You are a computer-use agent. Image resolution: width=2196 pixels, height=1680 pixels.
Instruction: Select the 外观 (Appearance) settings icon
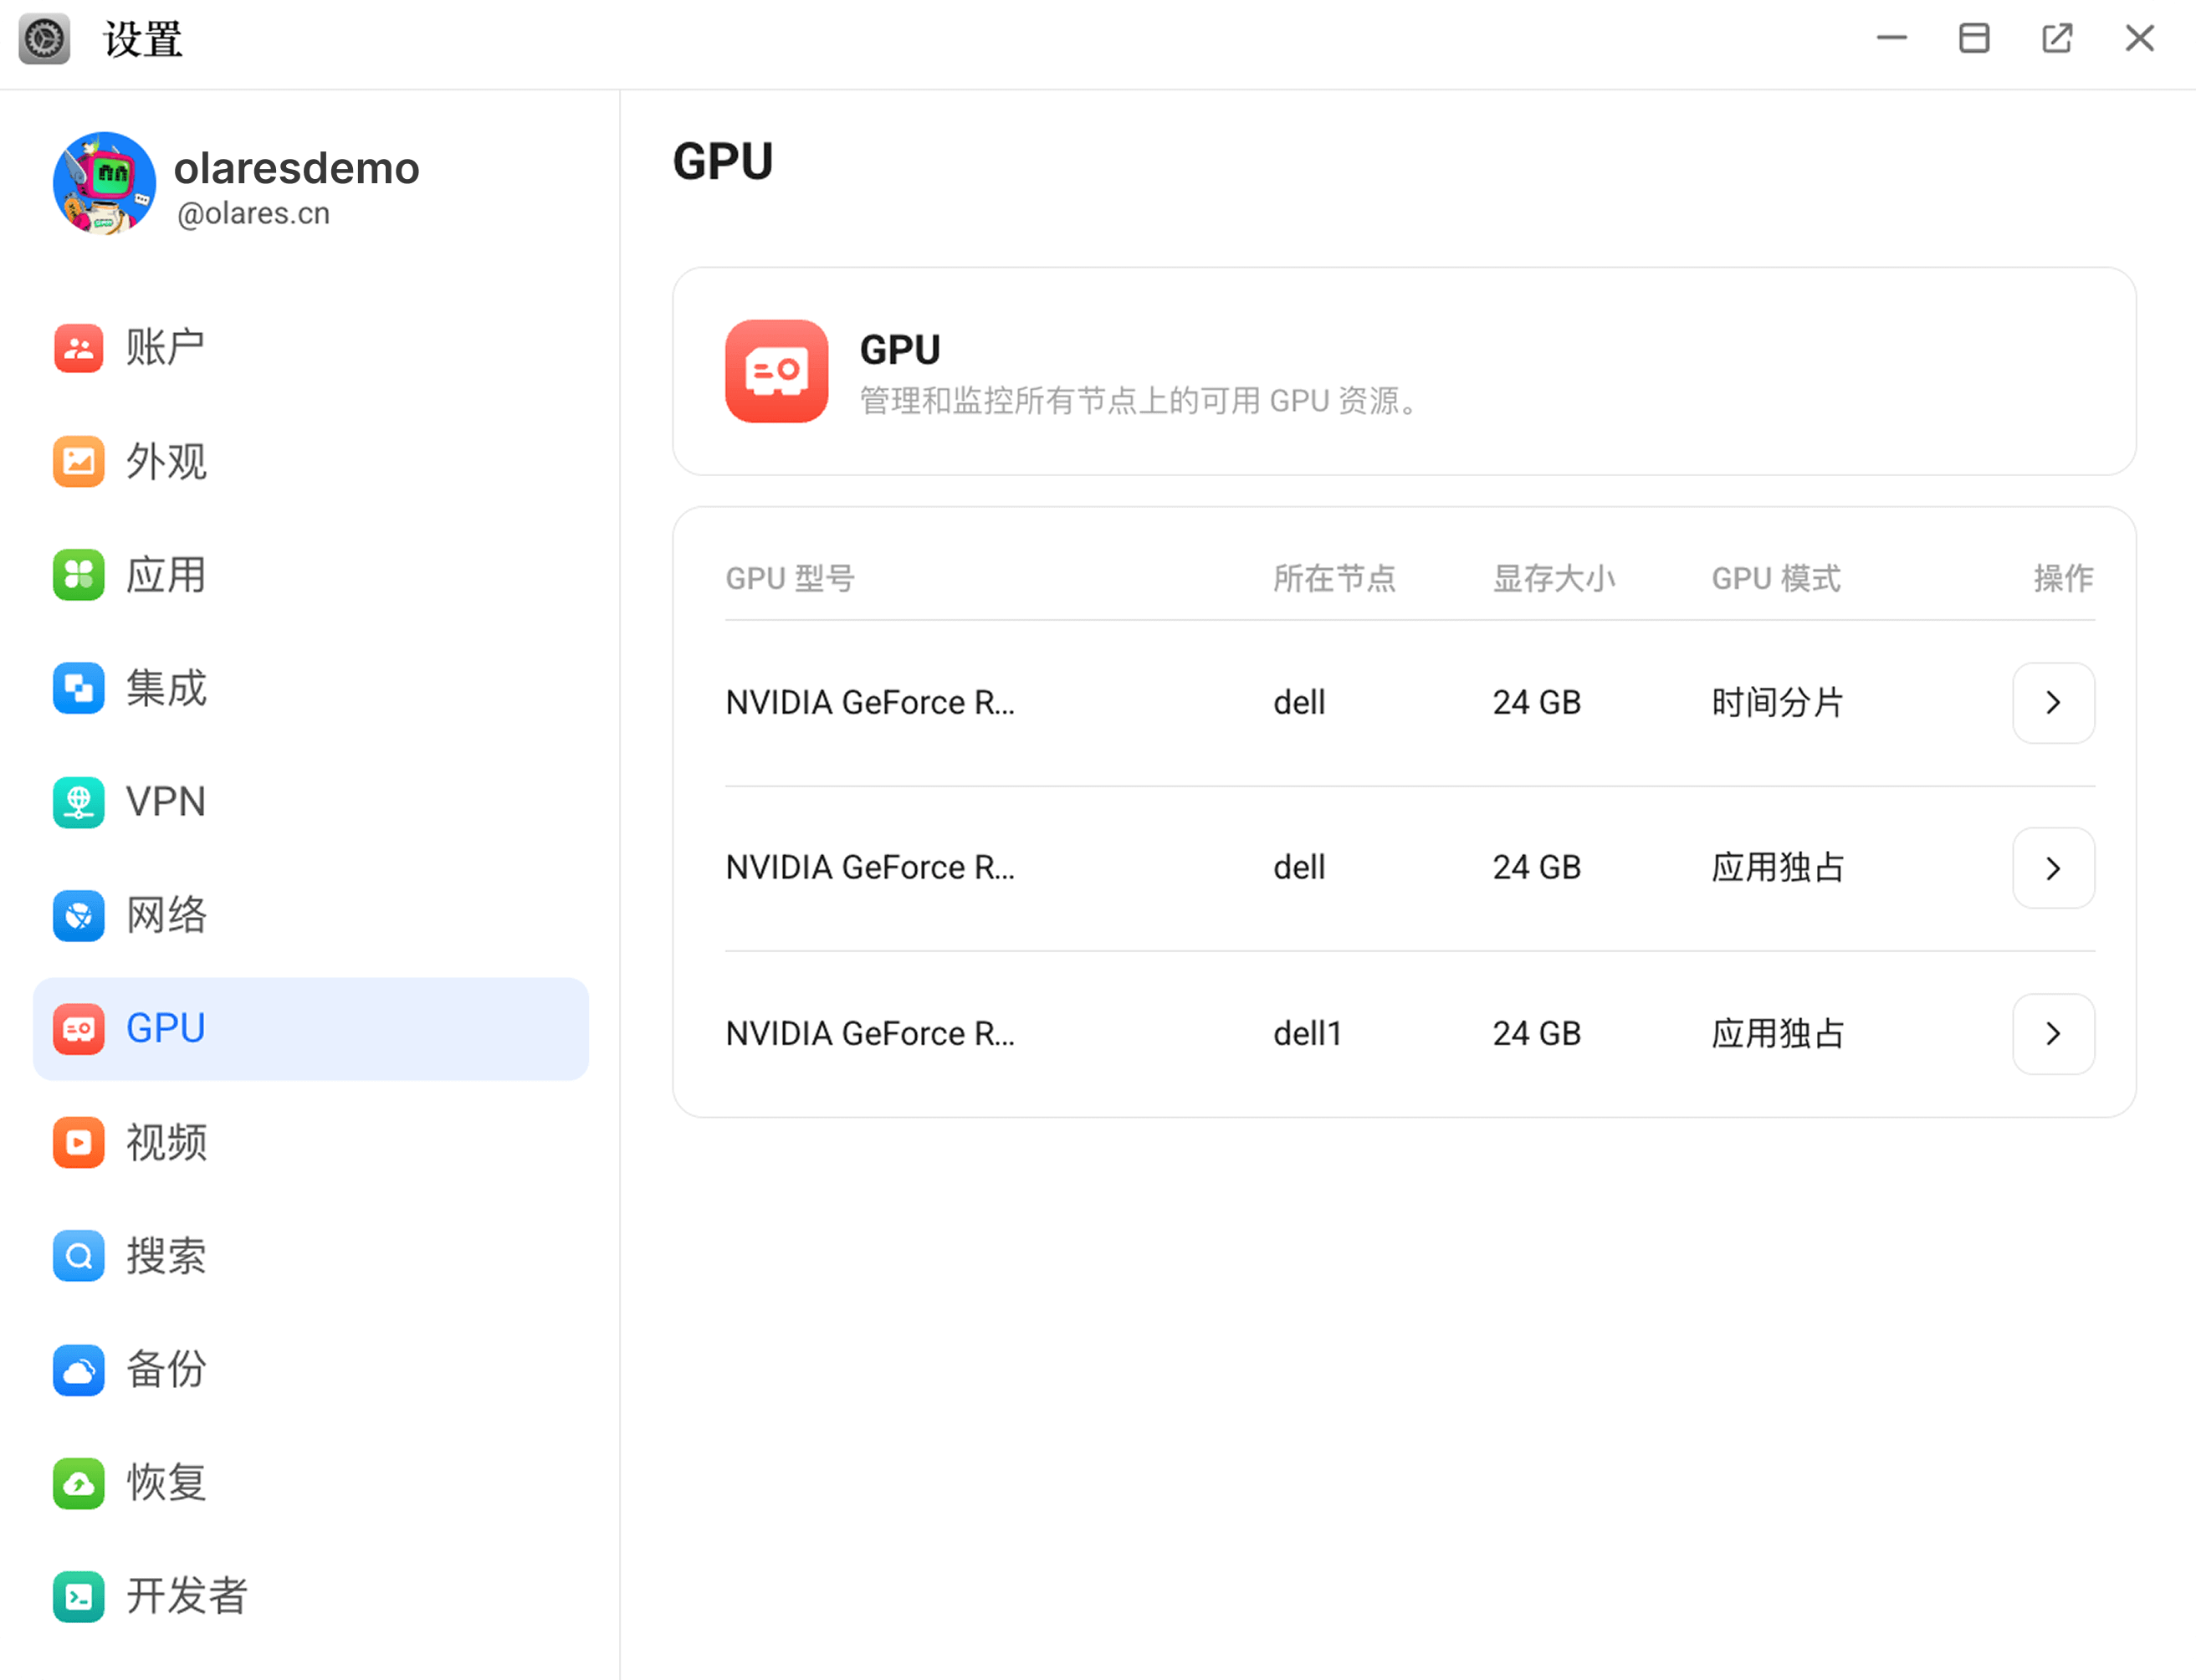pyautogui.click(x=78, y=462)
